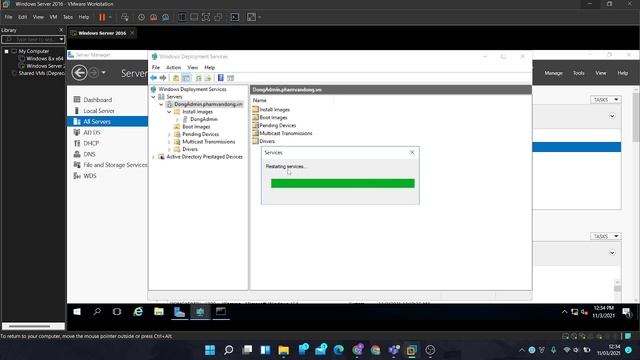Open the VMware Tabs menu
Image resolution: width=640 pixels, height=360 pixels.
(68, 17)
